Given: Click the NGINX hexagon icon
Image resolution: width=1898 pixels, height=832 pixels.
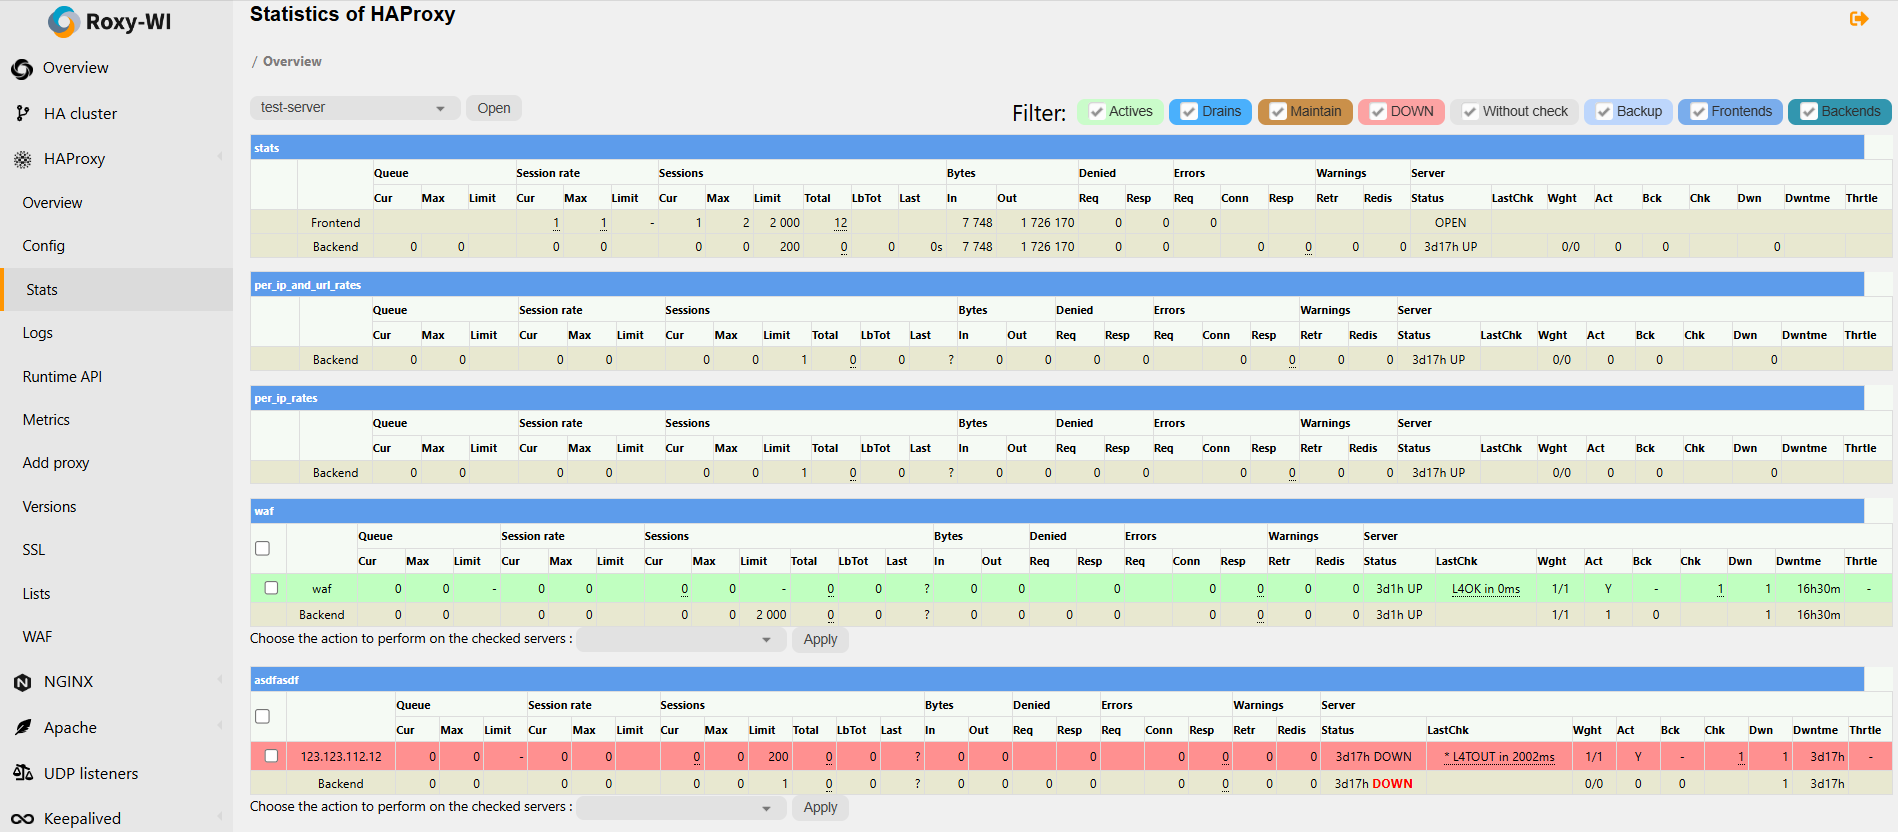Looking at the screenshot, I should click(22, 682).
